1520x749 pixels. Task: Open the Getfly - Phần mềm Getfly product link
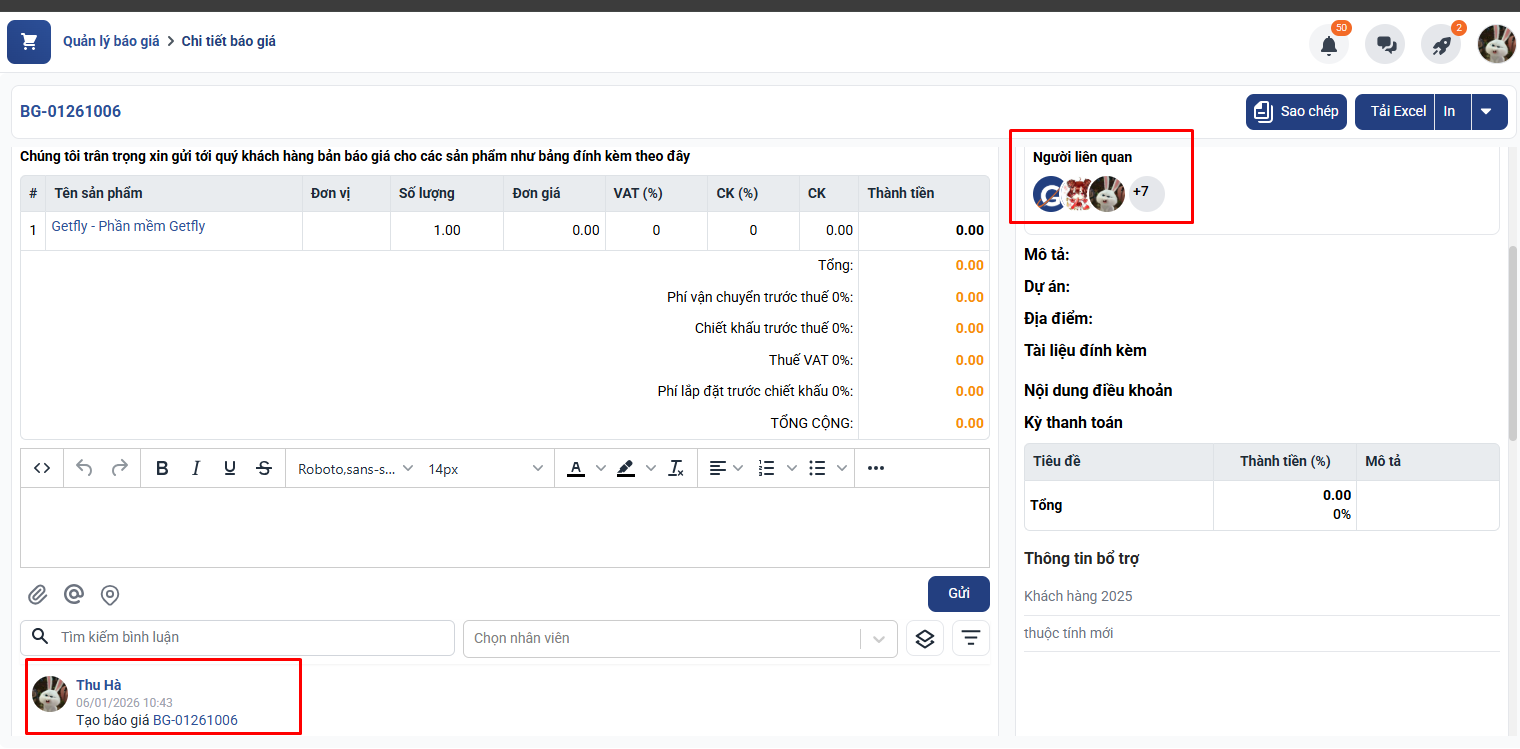[128, 226]
